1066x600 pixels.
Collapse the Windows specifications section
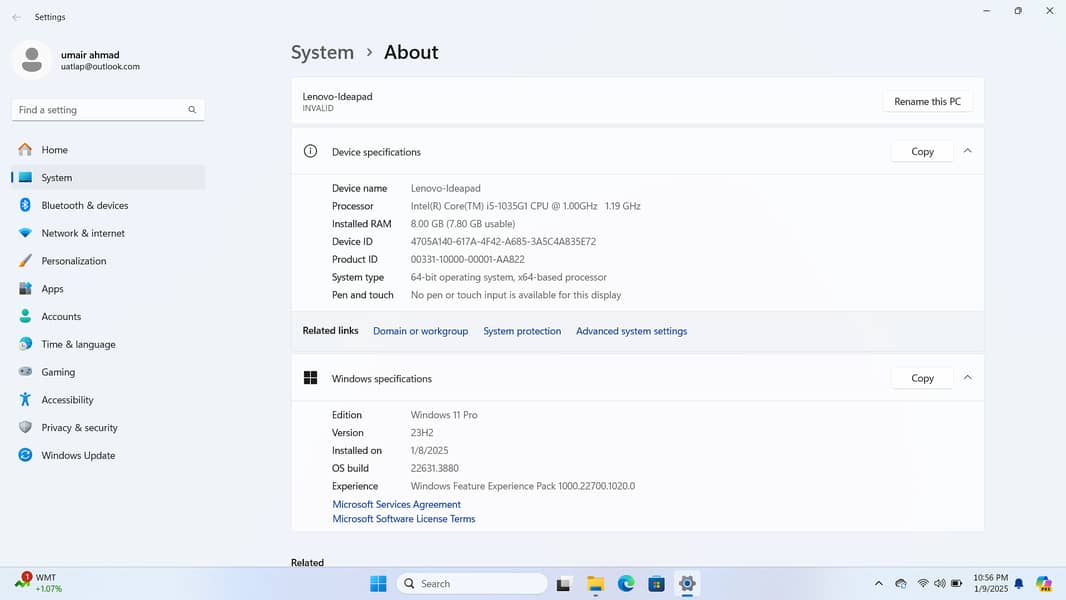[x=967, y=378]
